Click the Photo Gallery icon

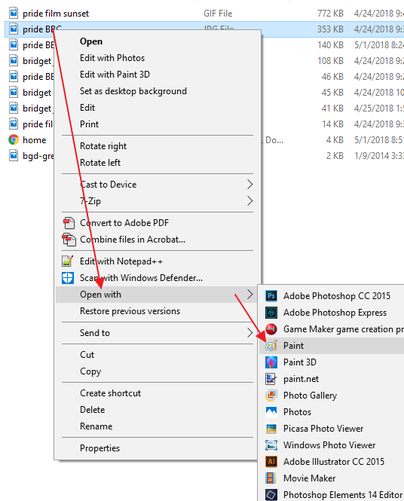coord(271,395)
